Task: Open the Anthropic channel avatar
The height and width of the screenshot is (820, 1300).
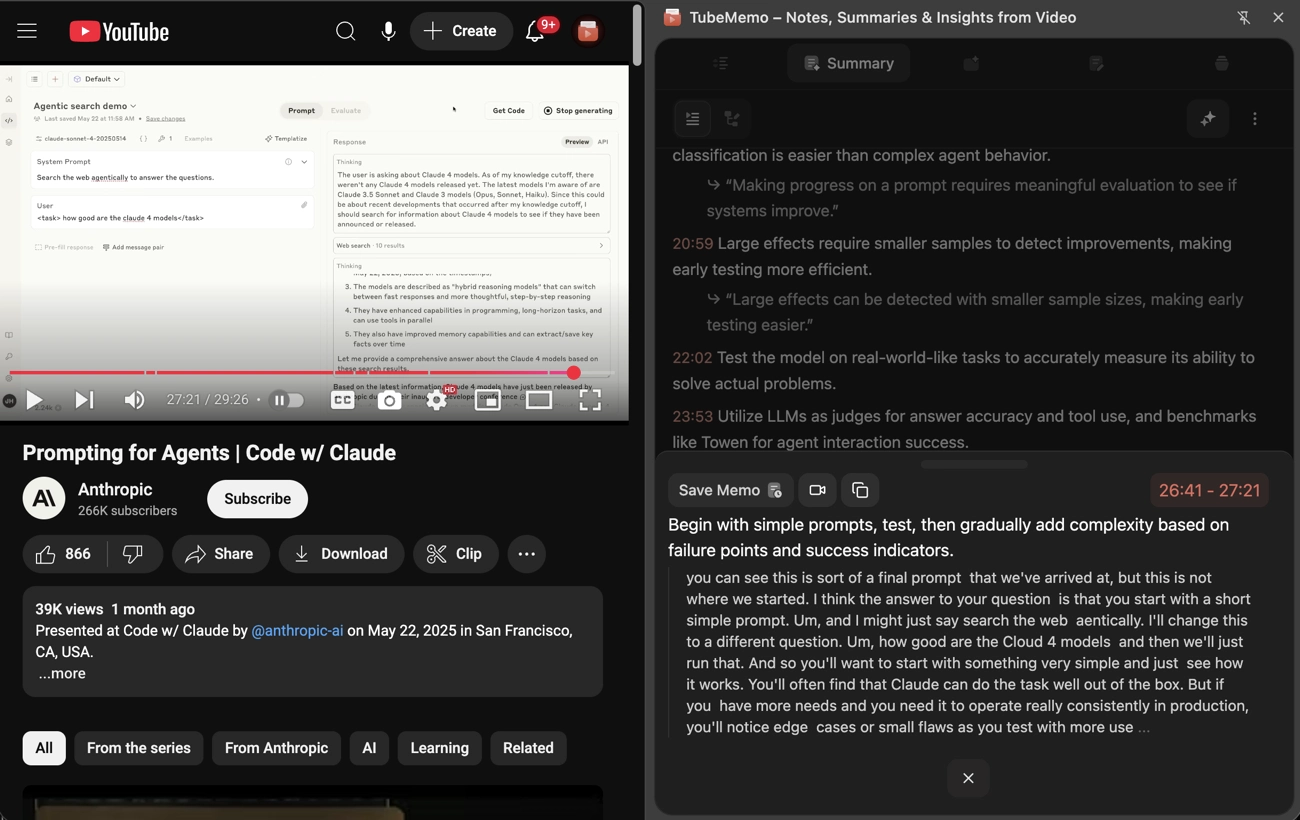Action: pyautogui.click(x=44, y=498)
